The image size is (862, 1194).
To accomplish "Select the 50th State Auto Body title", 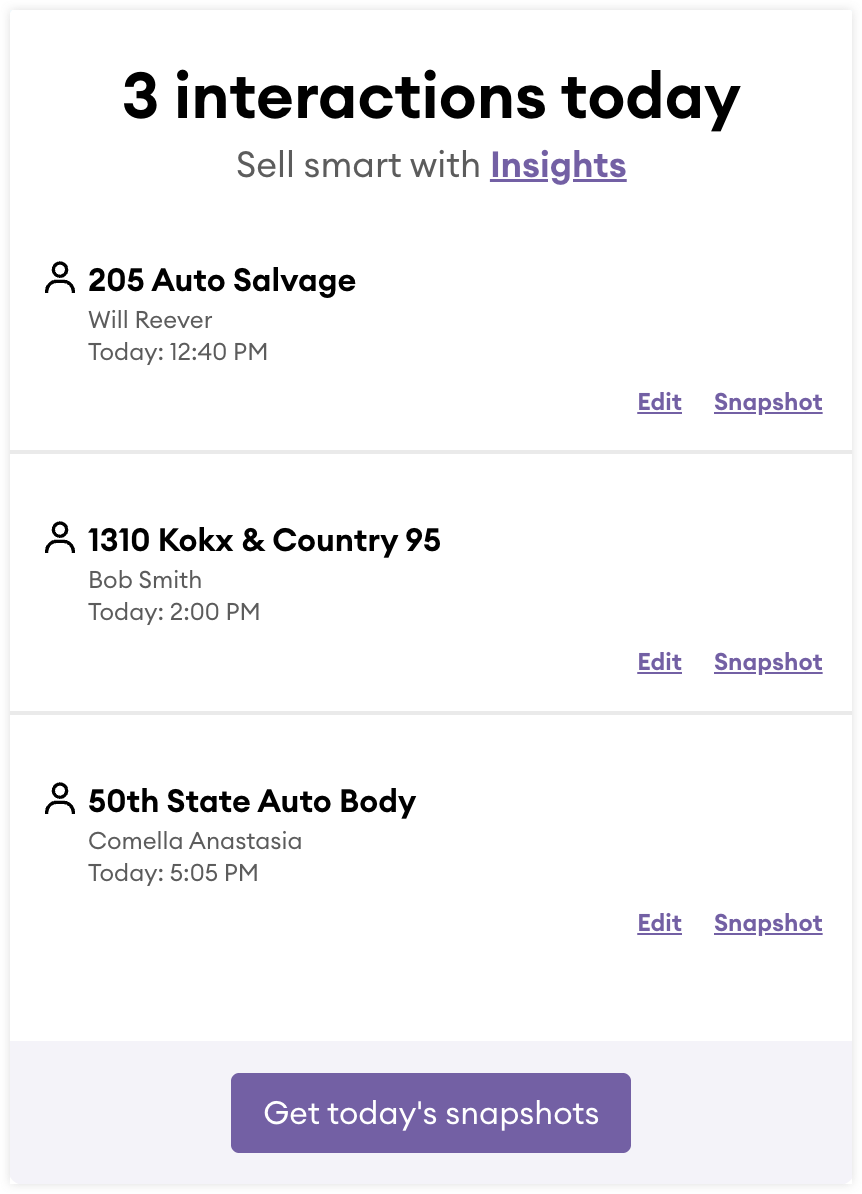I will tap(252, 801).
